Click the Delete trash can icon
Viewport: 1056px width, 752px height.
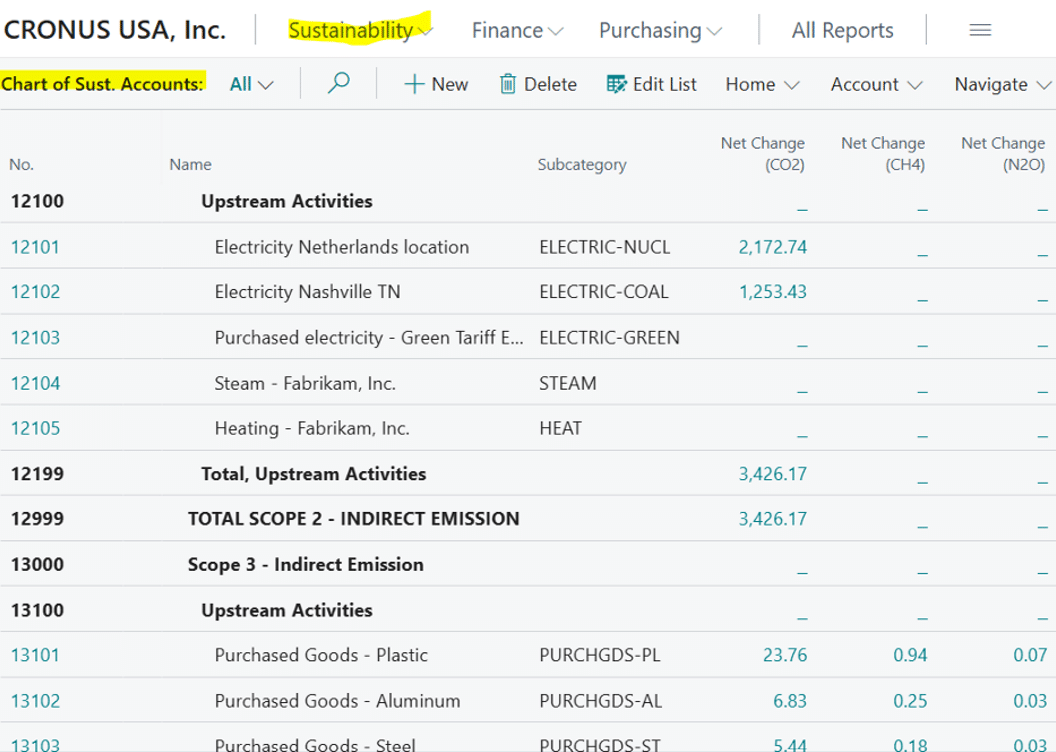click(x=508, y=85)
